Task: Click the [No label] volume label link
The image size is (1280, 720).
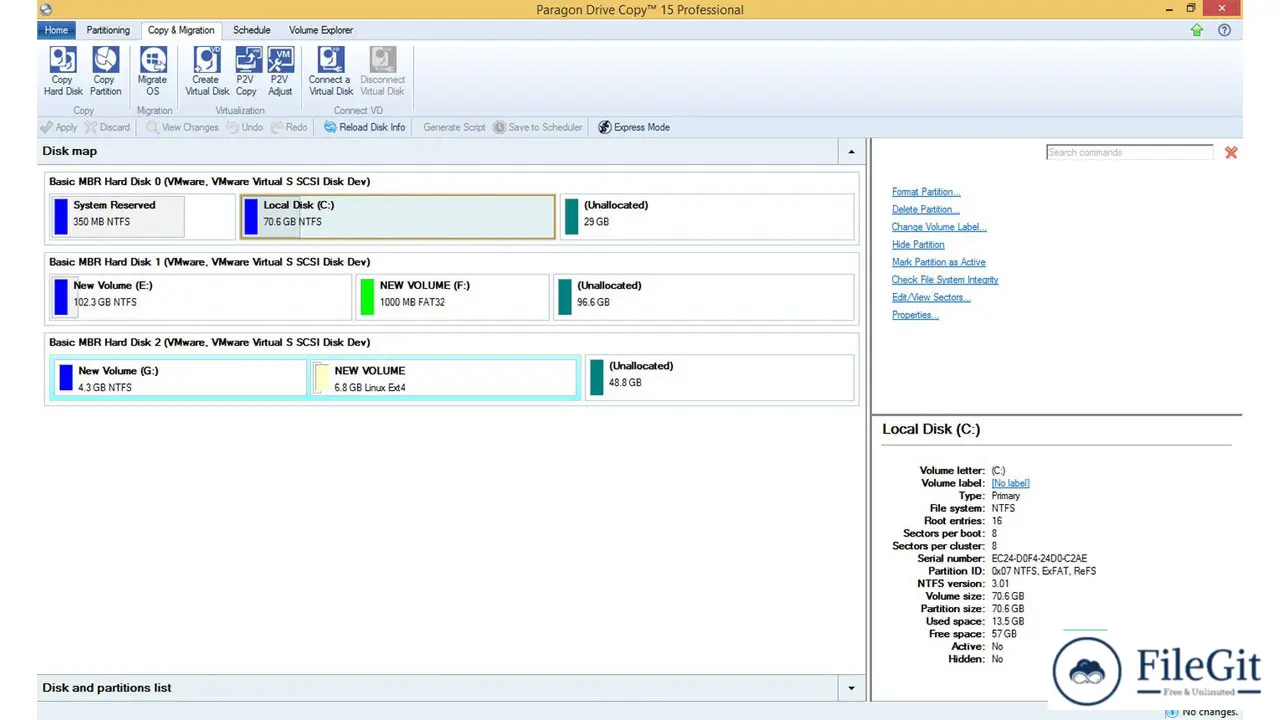Action: pos(1010,483)
